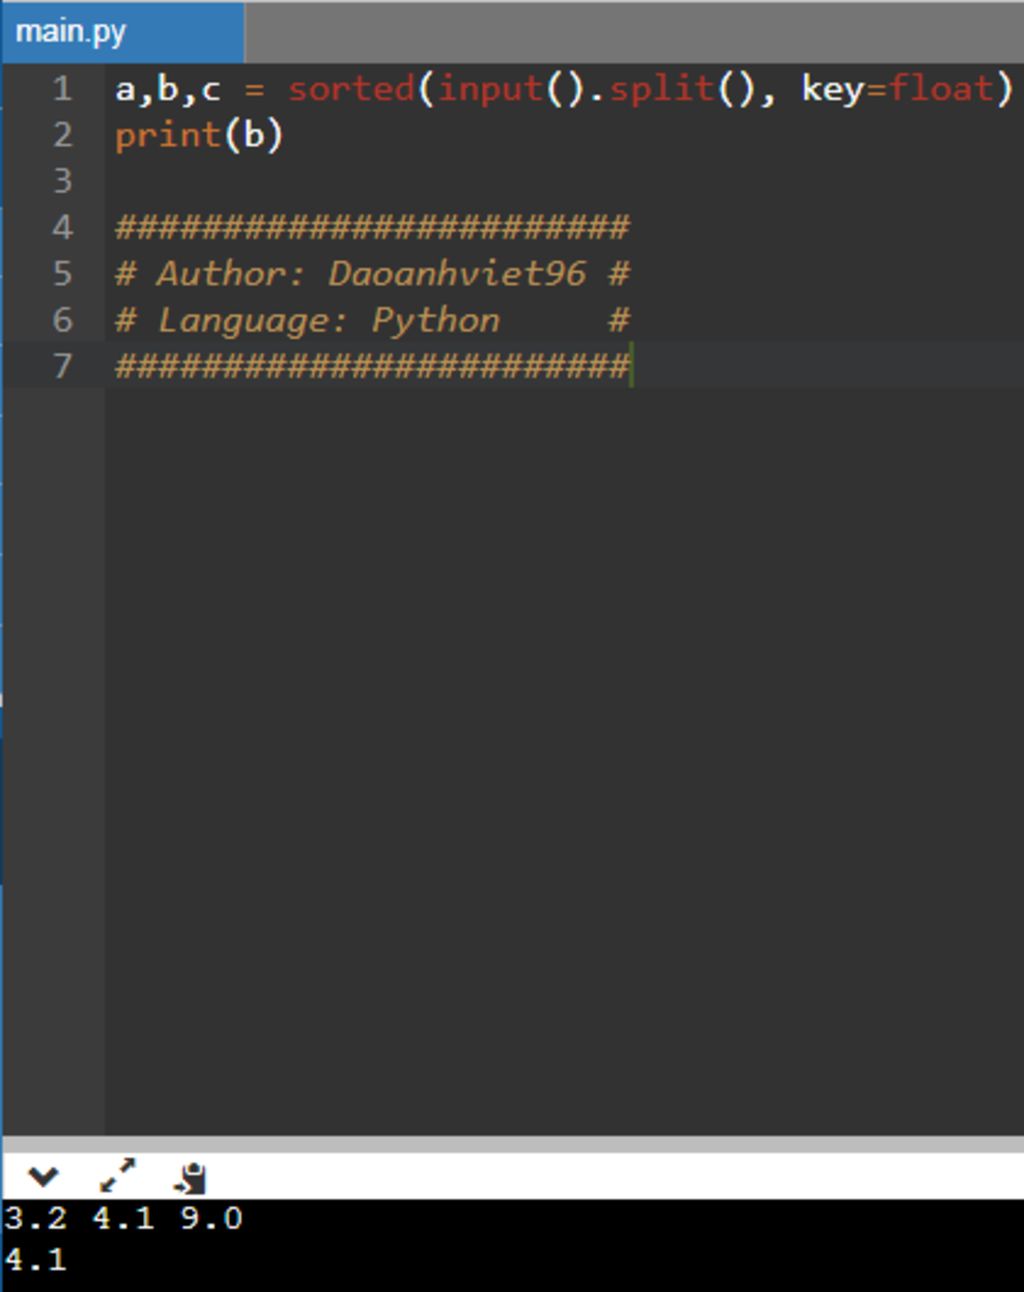Click the console input line '3.2 4.1 9.0'
Image resolution: width=1024 pixels, height=1292 pixels.
123,1218
